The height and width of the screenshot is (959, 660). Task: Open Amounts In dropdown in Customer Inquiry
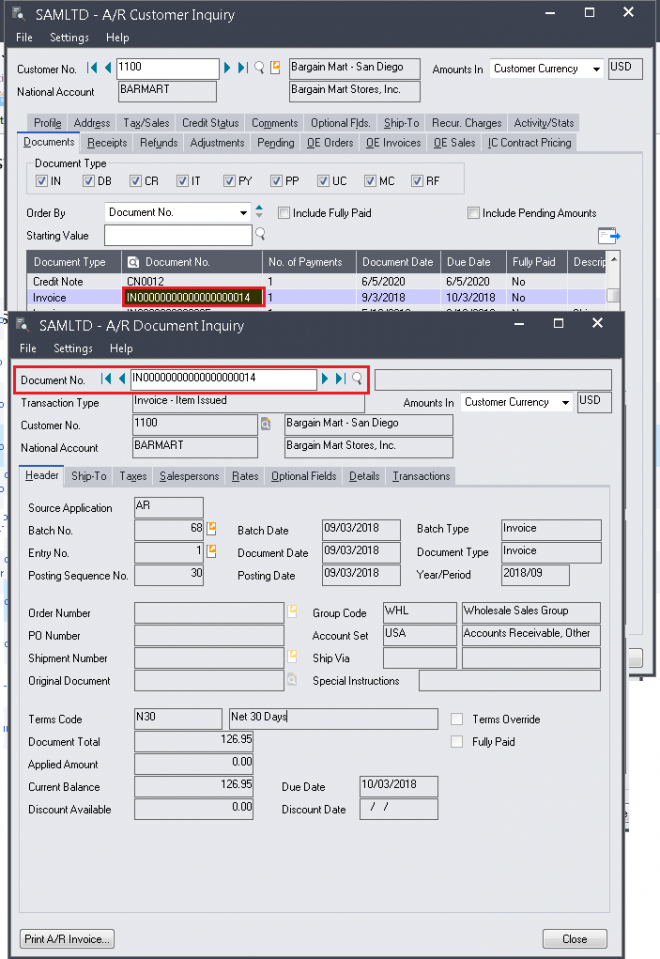click(596, 69)
